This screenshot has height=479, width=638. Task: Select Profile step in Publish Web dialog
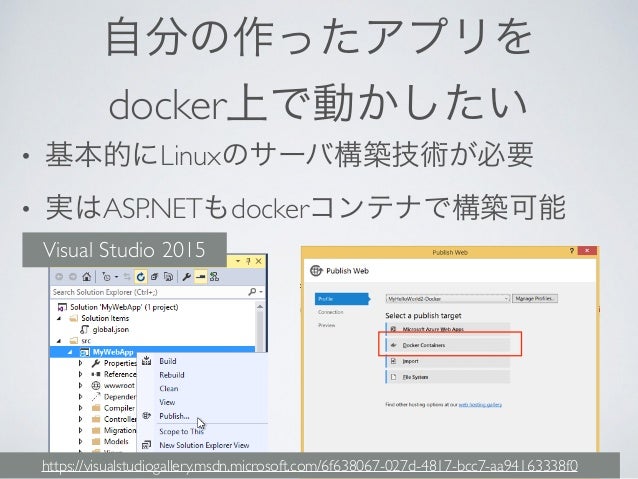[x=342, y=299]
